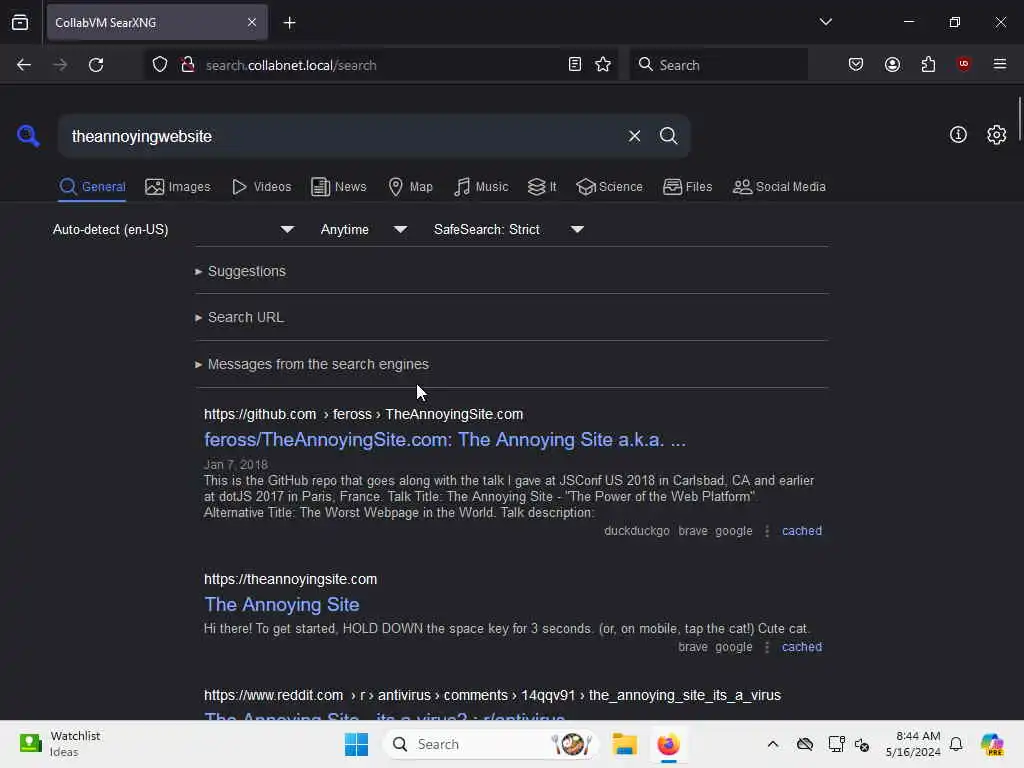Click the SearXNG magnifier logo

[x=28, y=136]
